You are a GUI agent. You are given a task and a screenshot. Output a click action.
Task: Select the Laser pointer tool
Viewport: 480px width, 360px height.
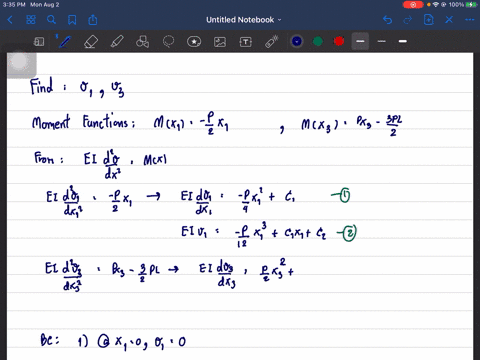click(x=272, y=42)
